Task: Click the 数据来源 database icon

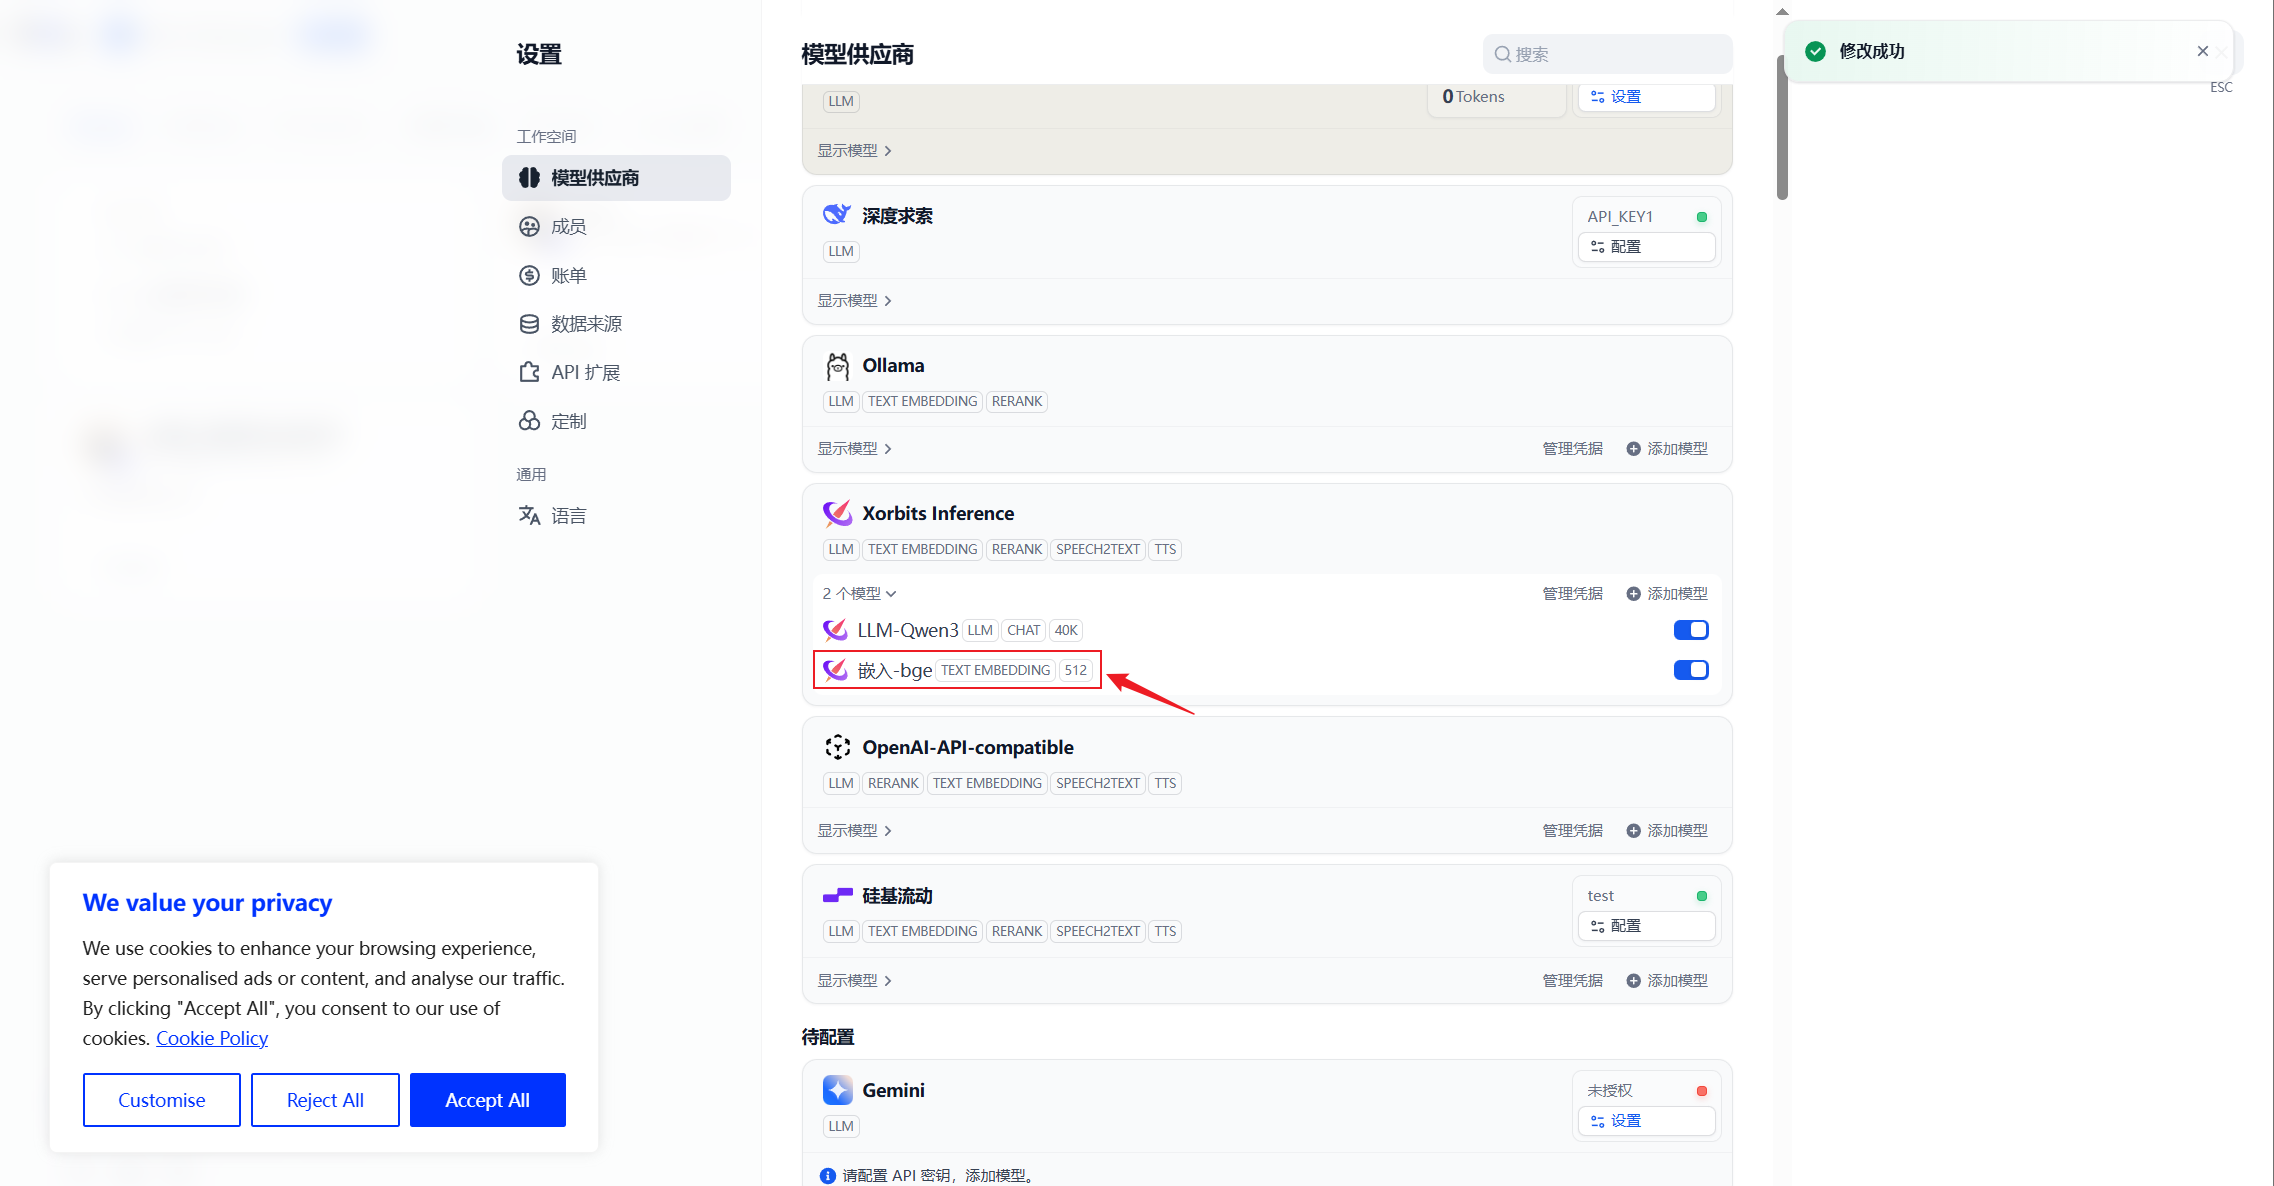Action: [529, 324]
